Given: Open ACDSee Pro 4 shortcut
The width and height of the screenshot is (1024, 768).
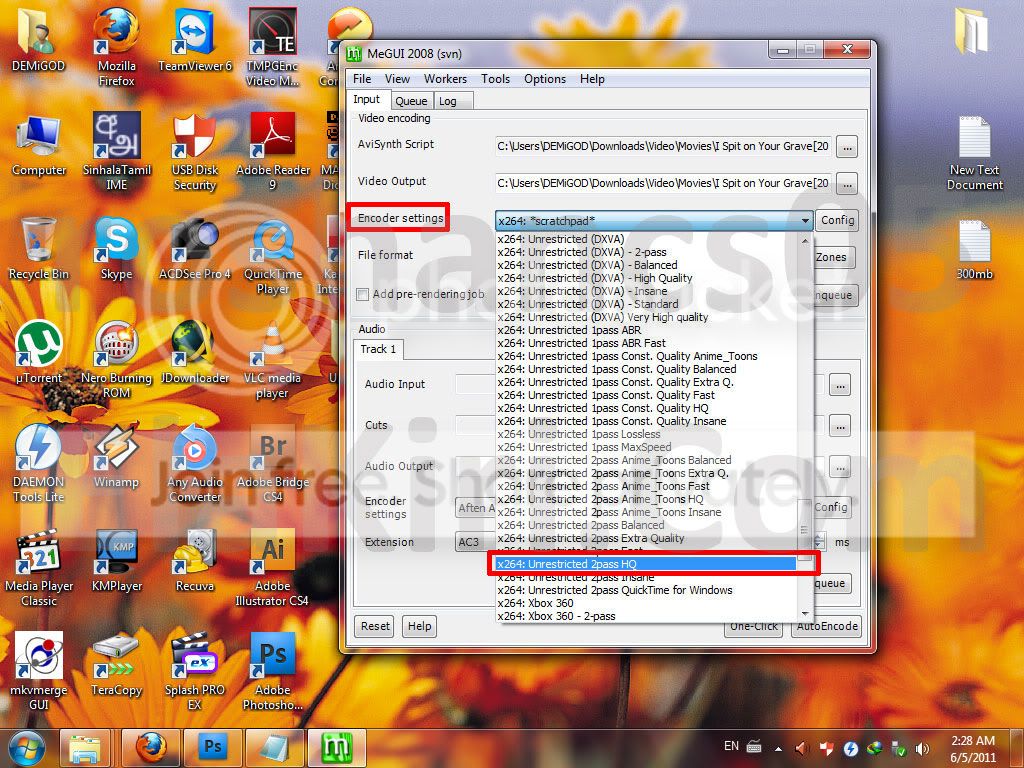Looking at the screenshot, I should pos(195,248).
